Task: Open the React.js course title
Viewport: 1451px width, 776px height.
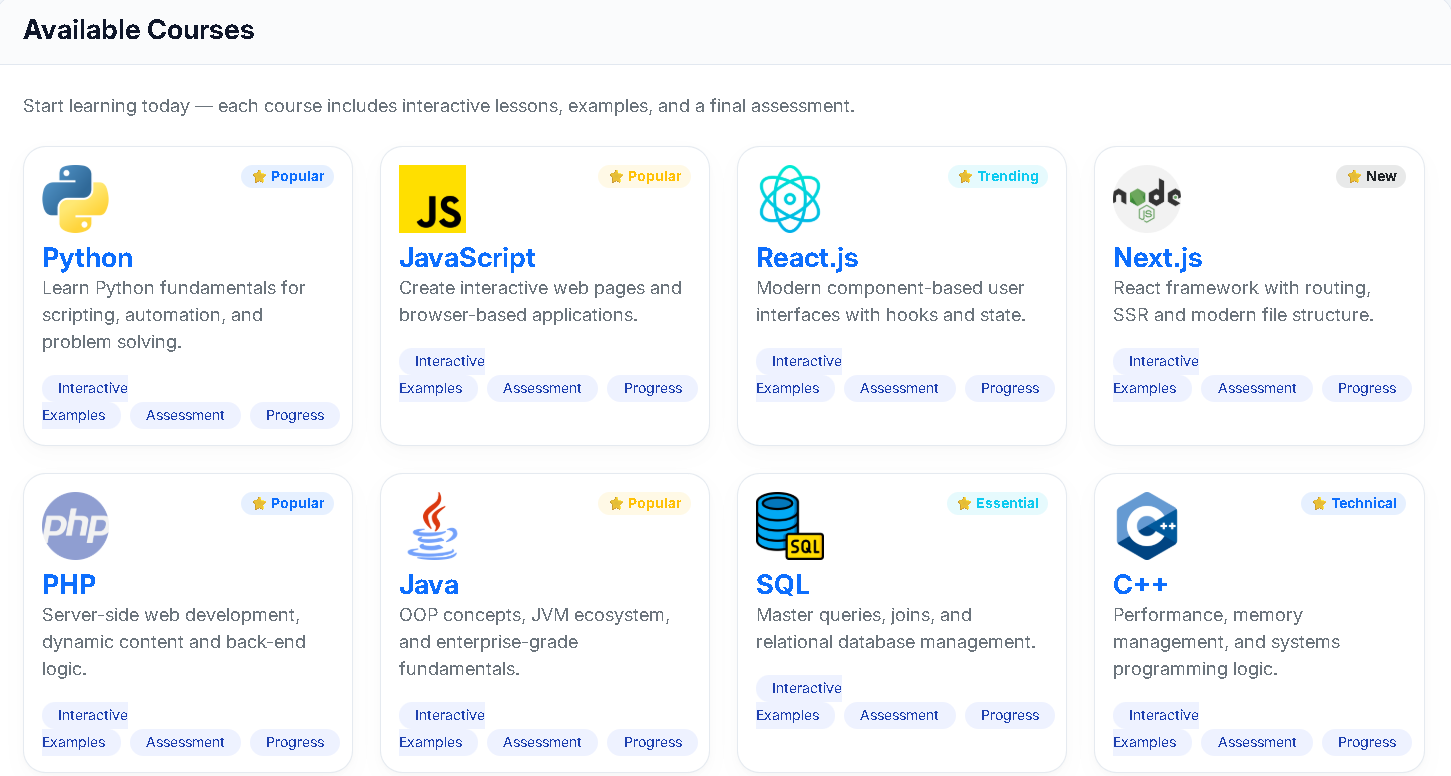Action: 807,258
